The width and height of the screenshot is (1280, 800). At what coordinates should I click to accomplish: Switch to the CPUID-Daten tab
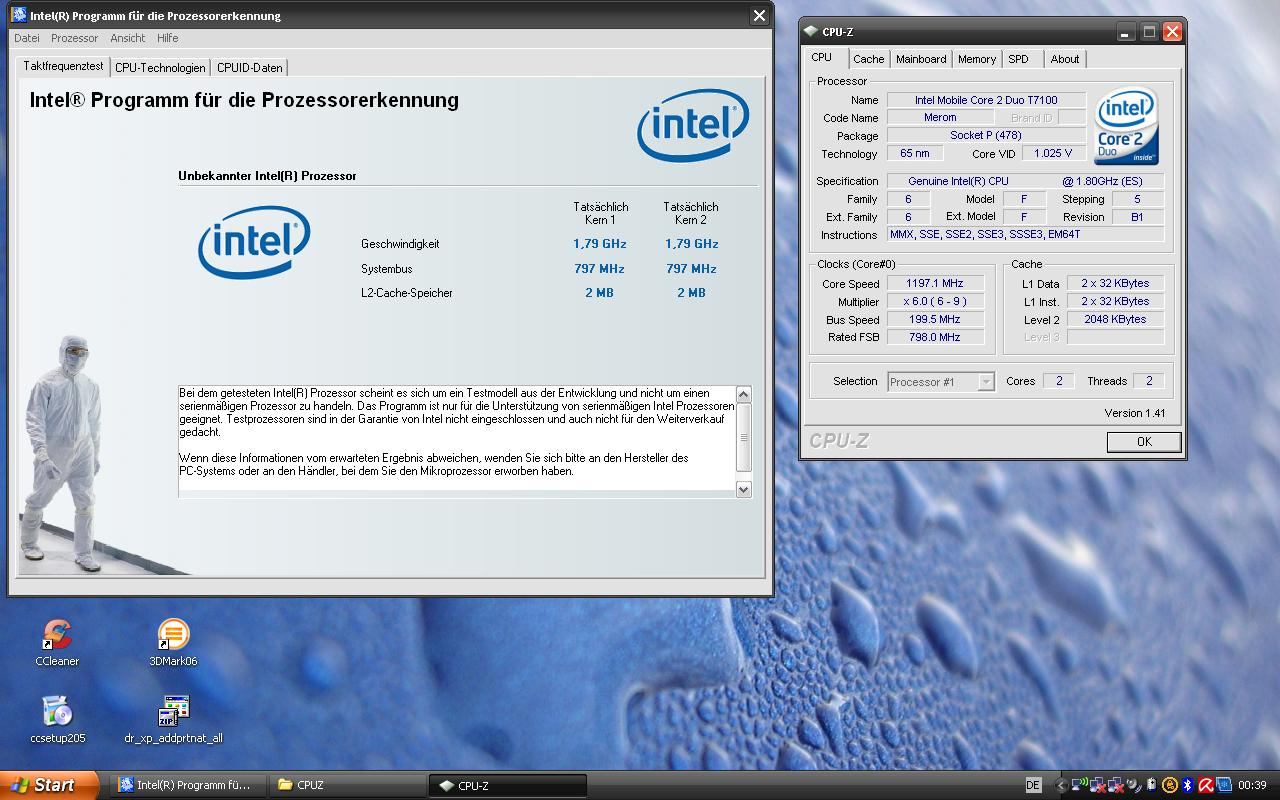point(249,67)
